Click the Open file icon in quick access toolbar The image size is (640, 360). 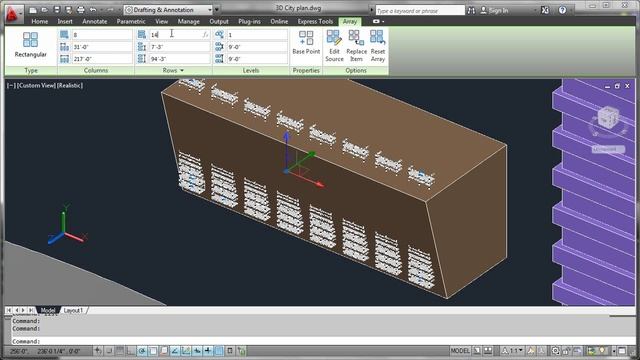pos(44,10)
